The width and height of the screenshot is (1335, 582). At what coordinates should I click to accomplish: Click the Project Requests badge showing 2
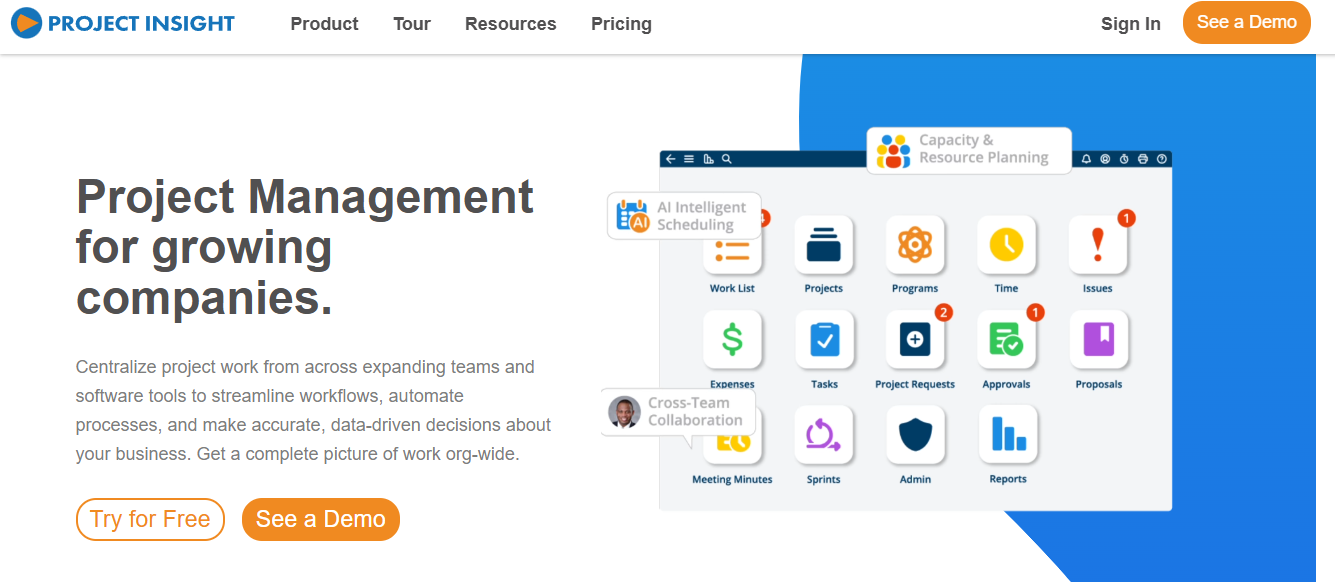point(943,313)
